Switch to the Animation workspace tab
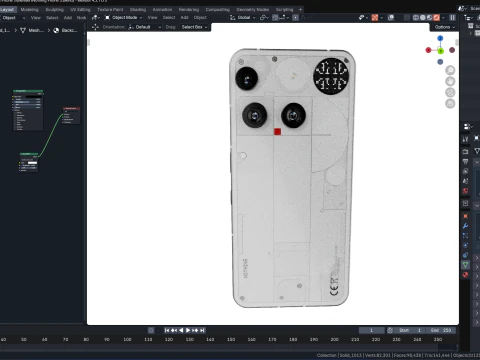Image resolution: width=480 pixels, height=360 pixels. tap(162, 10)
